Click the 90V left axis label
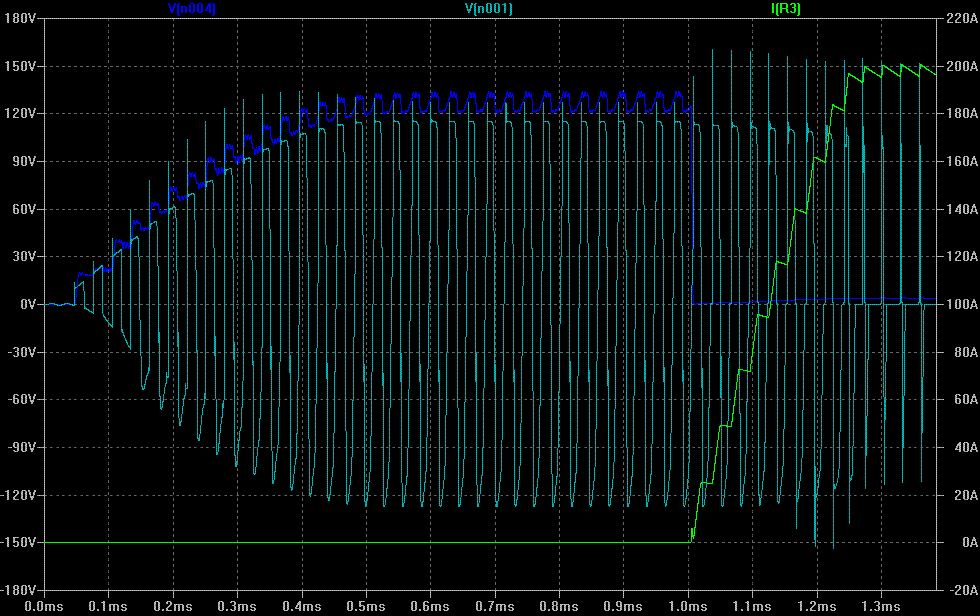The image size is (980, 616). (24, 161)
